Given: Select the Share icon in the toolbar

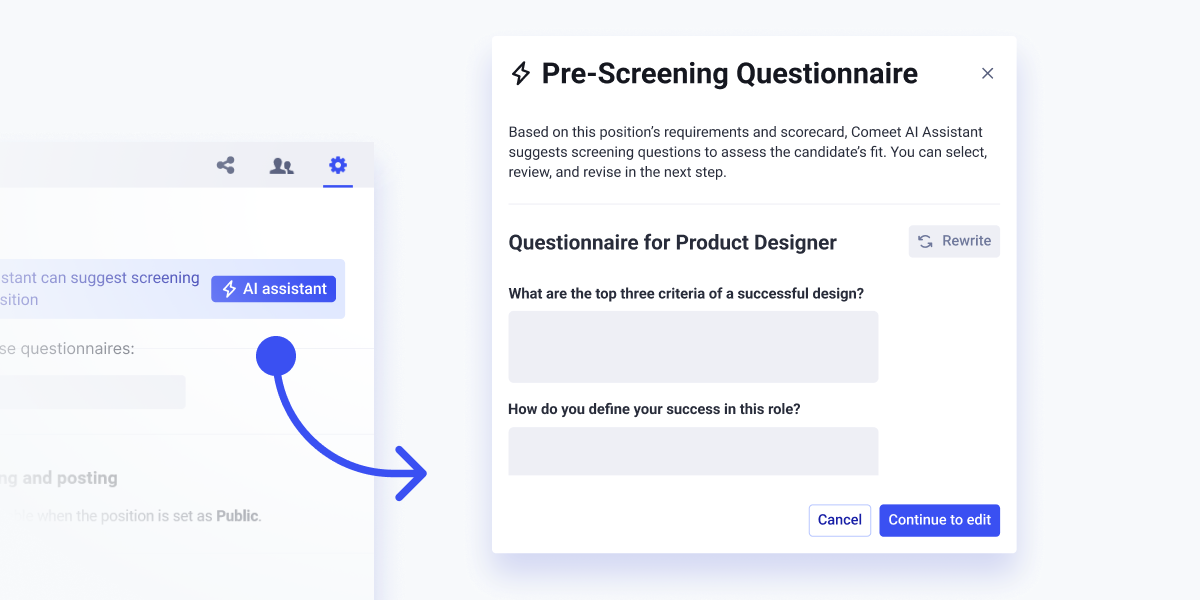Looking at the screenshot, I should [225, 165].
